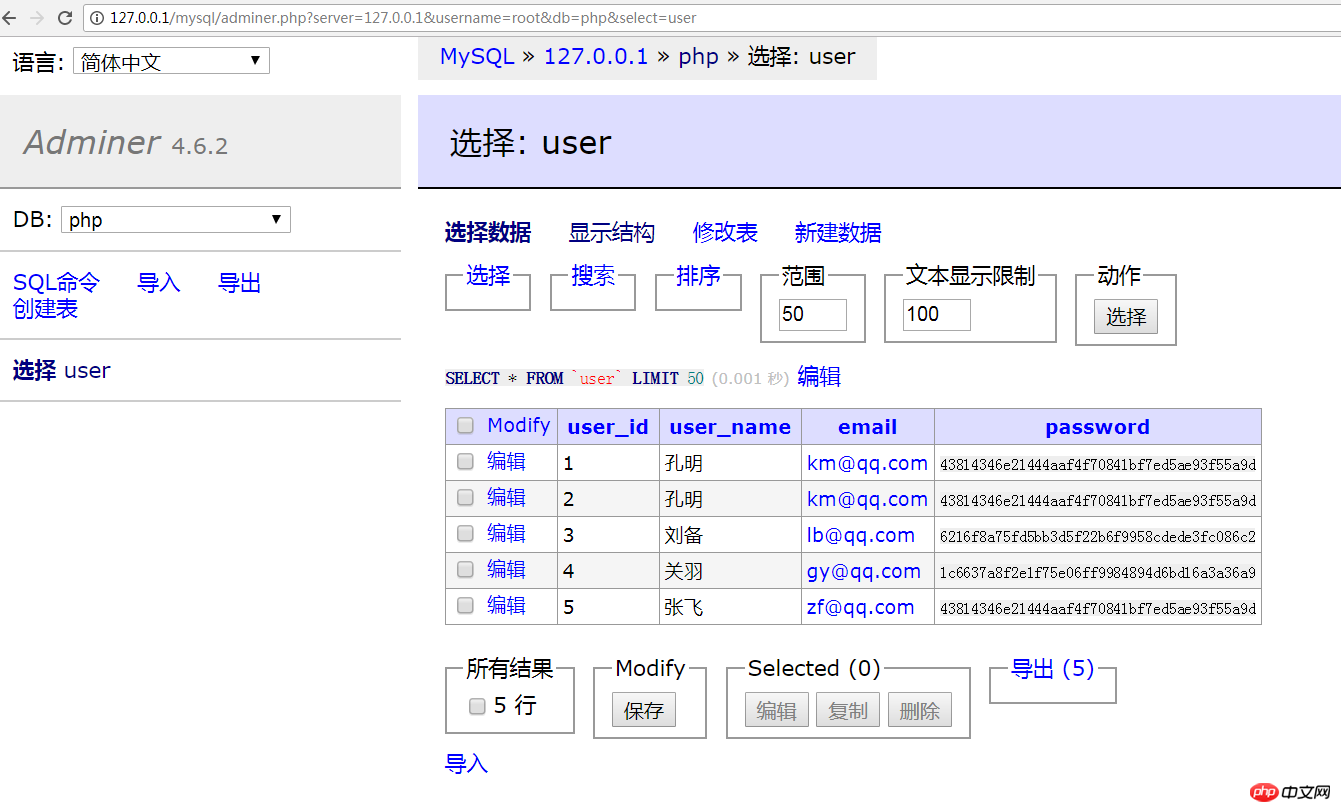Click the address bar URL

(x=403, y=18)
